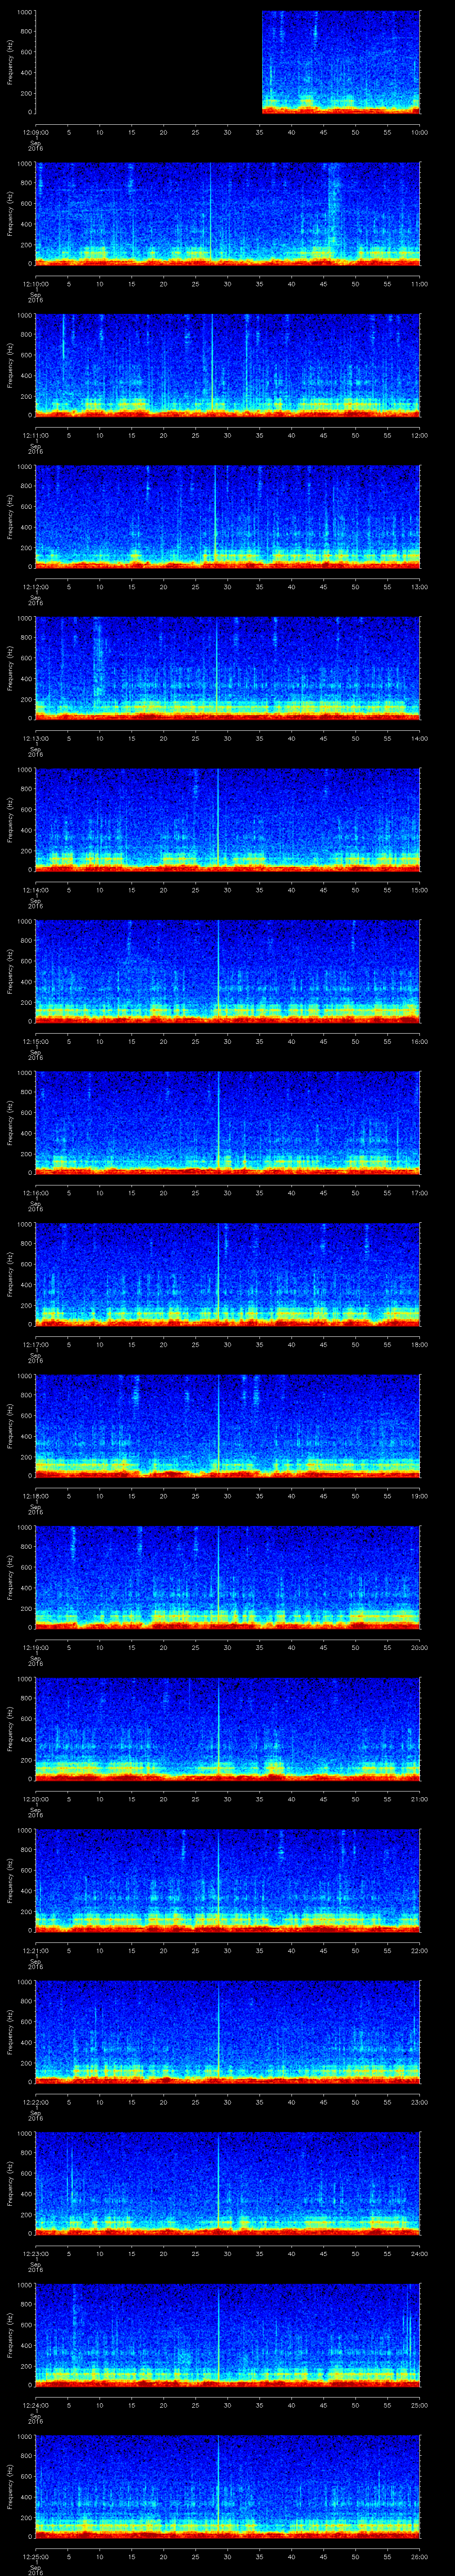Click the 12:12:00 time axis label
The width and height of the screenshot is (455, 2576).
pyautogui.click(x=35, y=586)
